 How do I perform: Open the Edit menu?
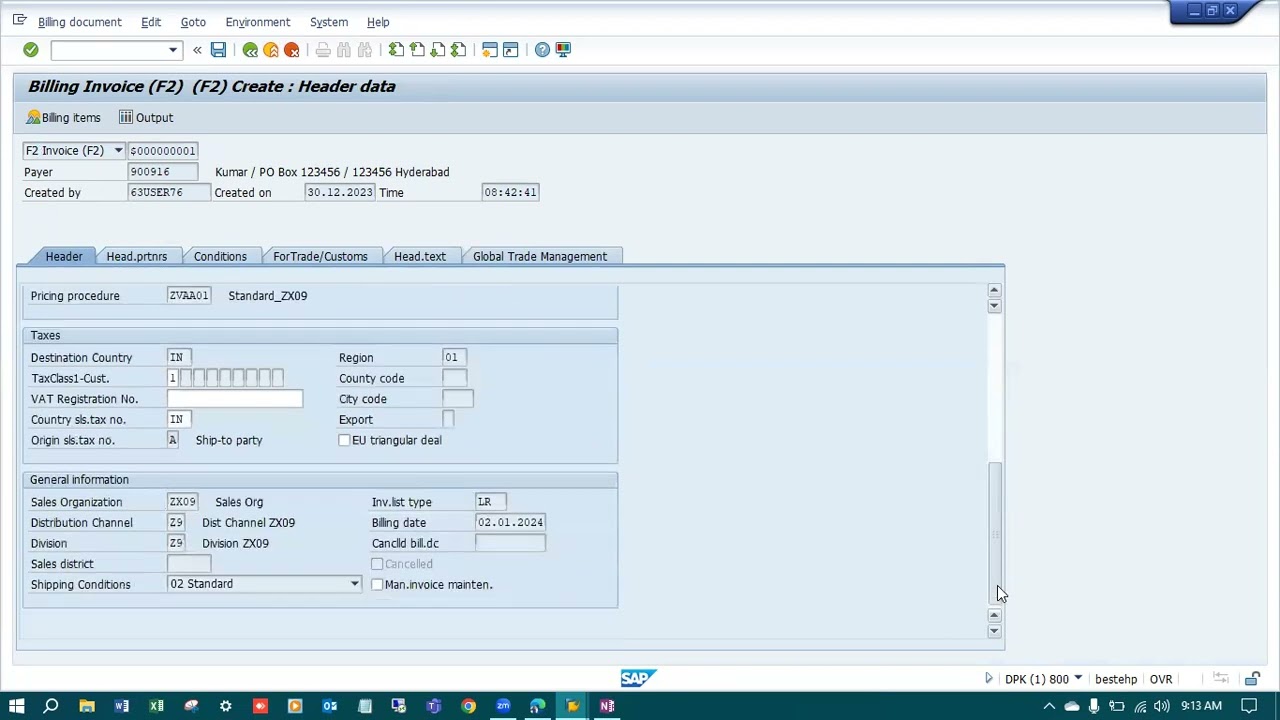click(x=151, y=22)
